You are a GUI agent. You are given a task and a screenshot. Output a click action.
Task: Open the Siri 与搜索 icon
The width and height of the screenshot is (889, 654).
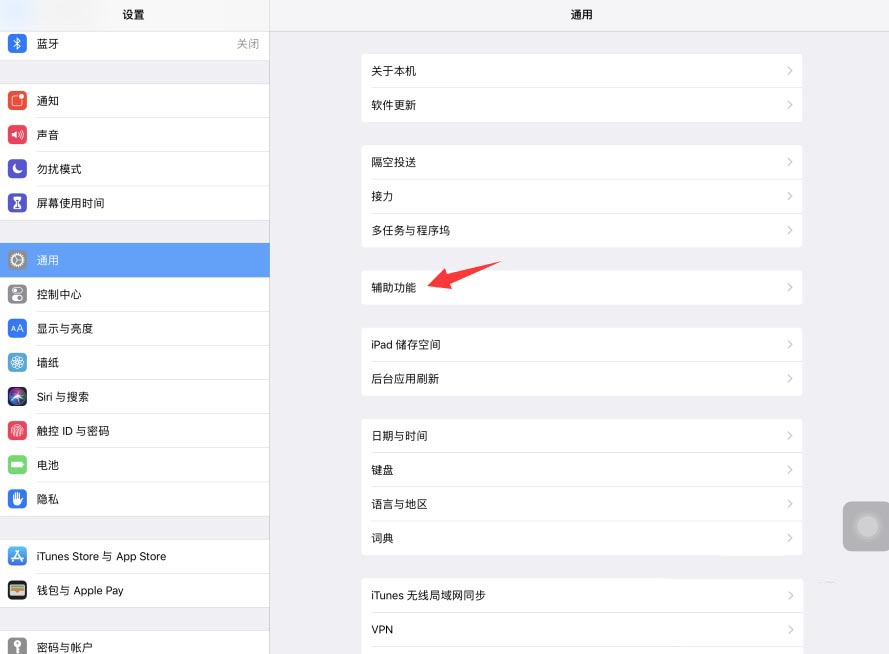(x=17, y=397)
